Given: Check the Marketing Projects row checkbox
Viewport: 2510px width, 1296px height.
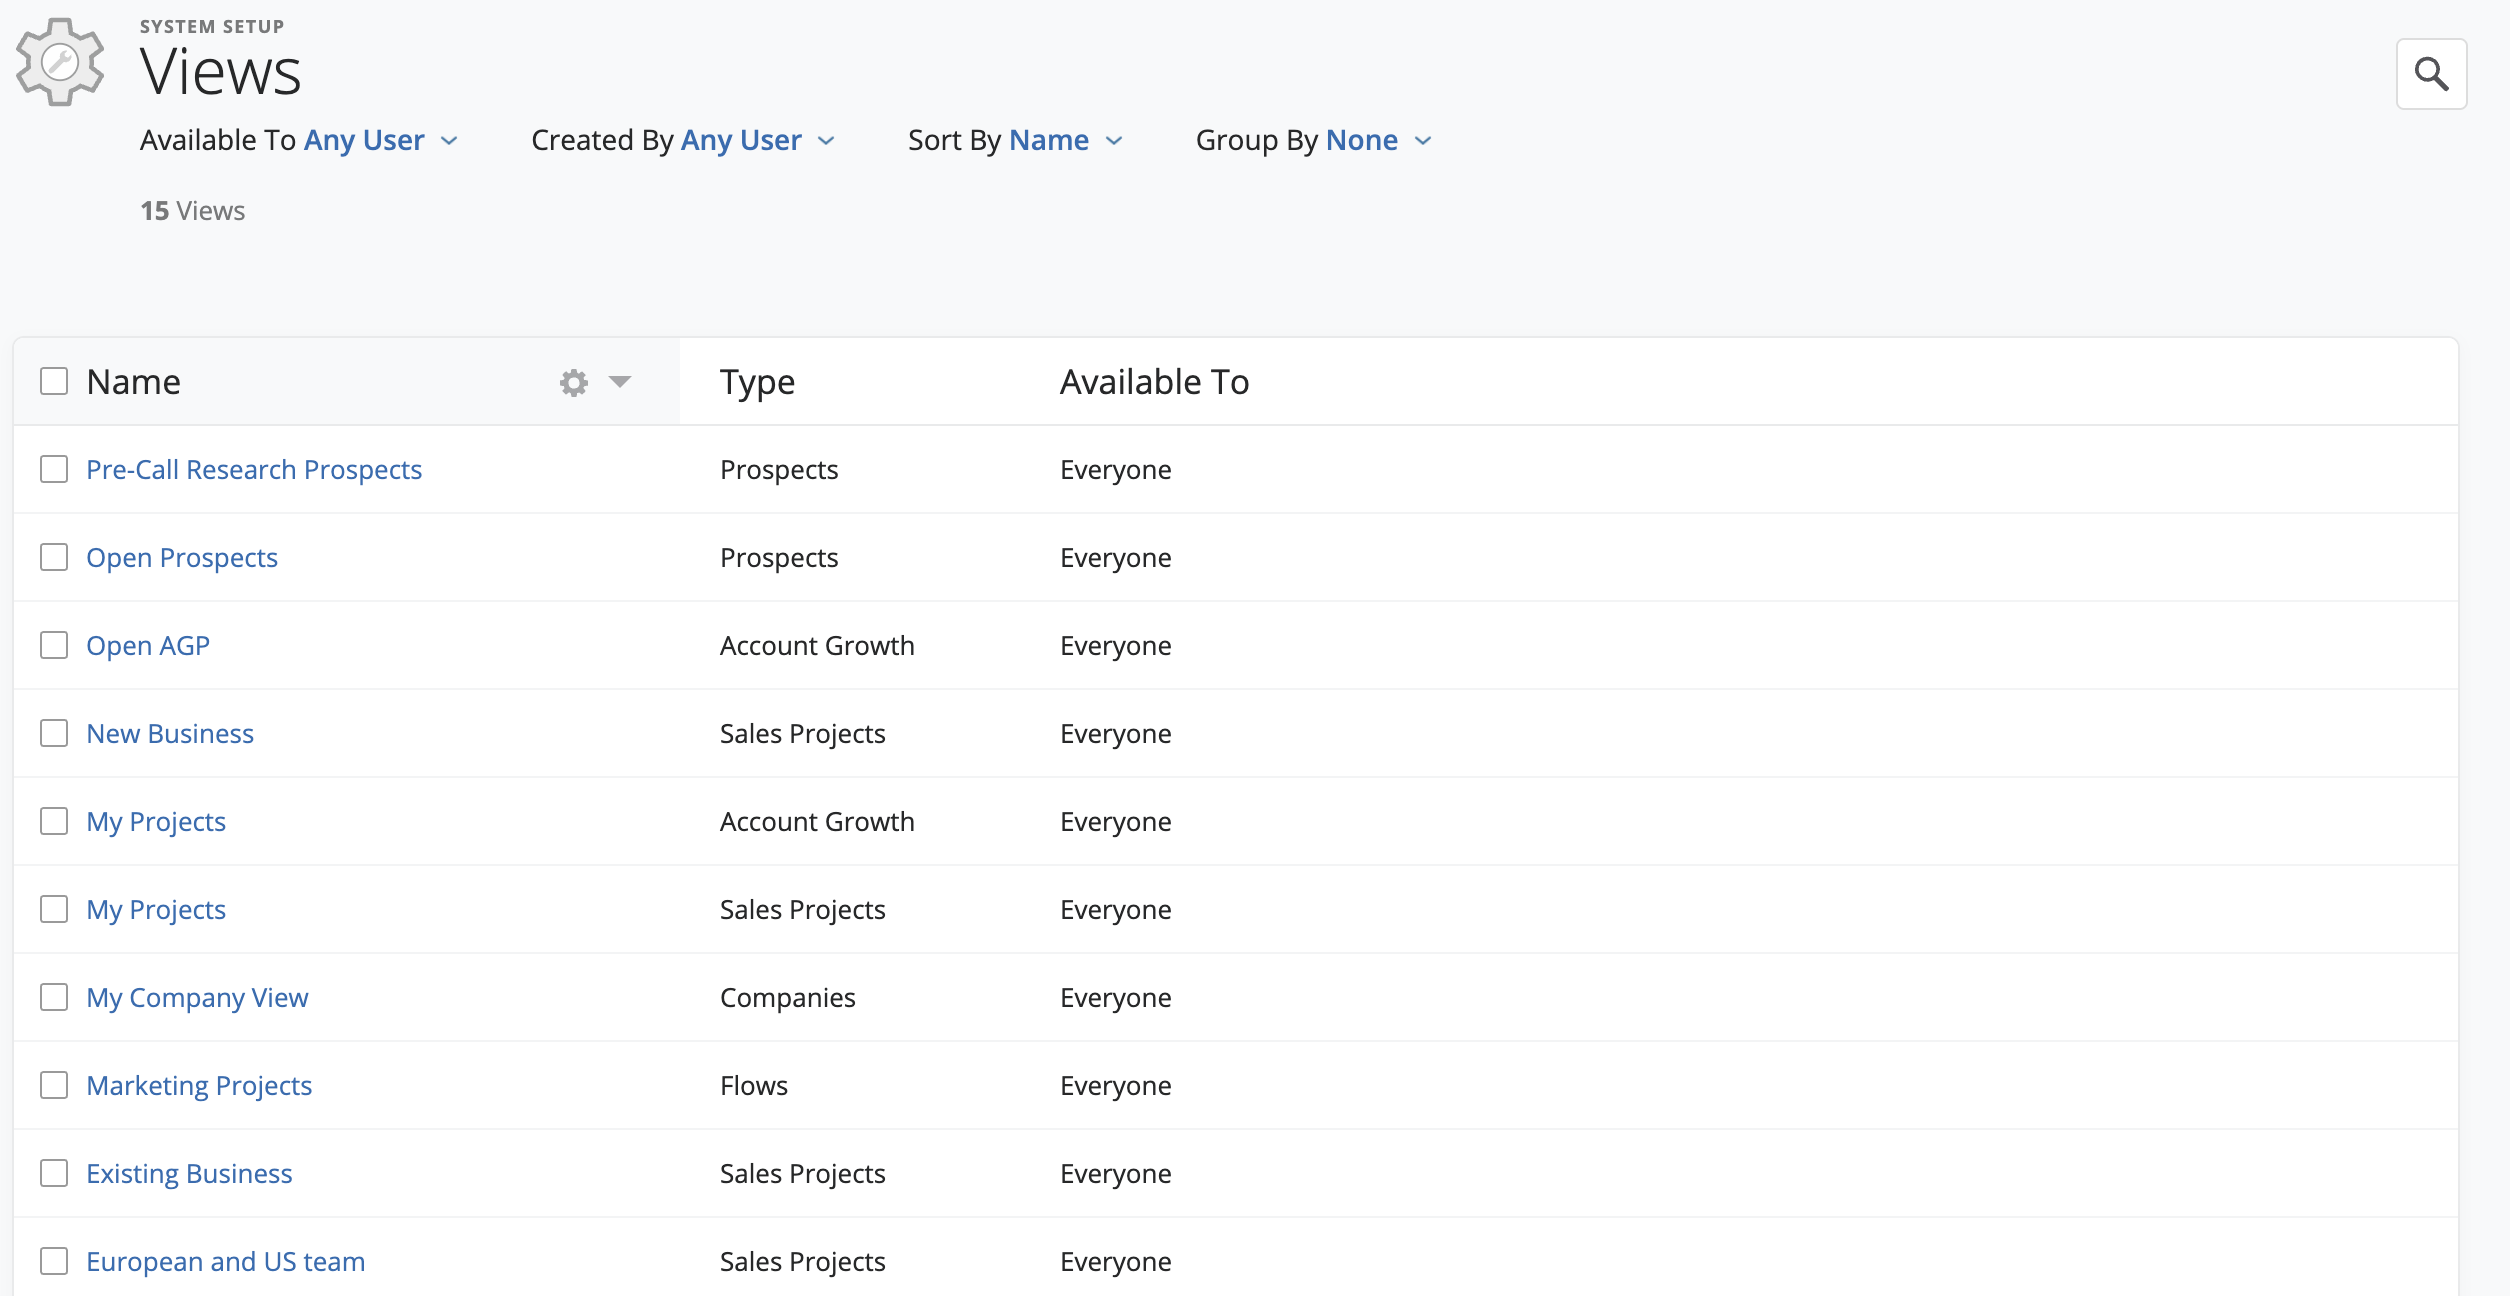Looking at the screenshot, I should tap(54, 1085).
